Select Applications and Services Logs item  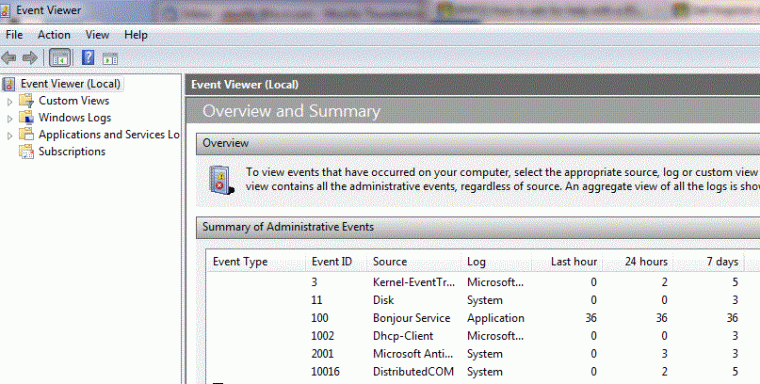click(x=109, y=135)
